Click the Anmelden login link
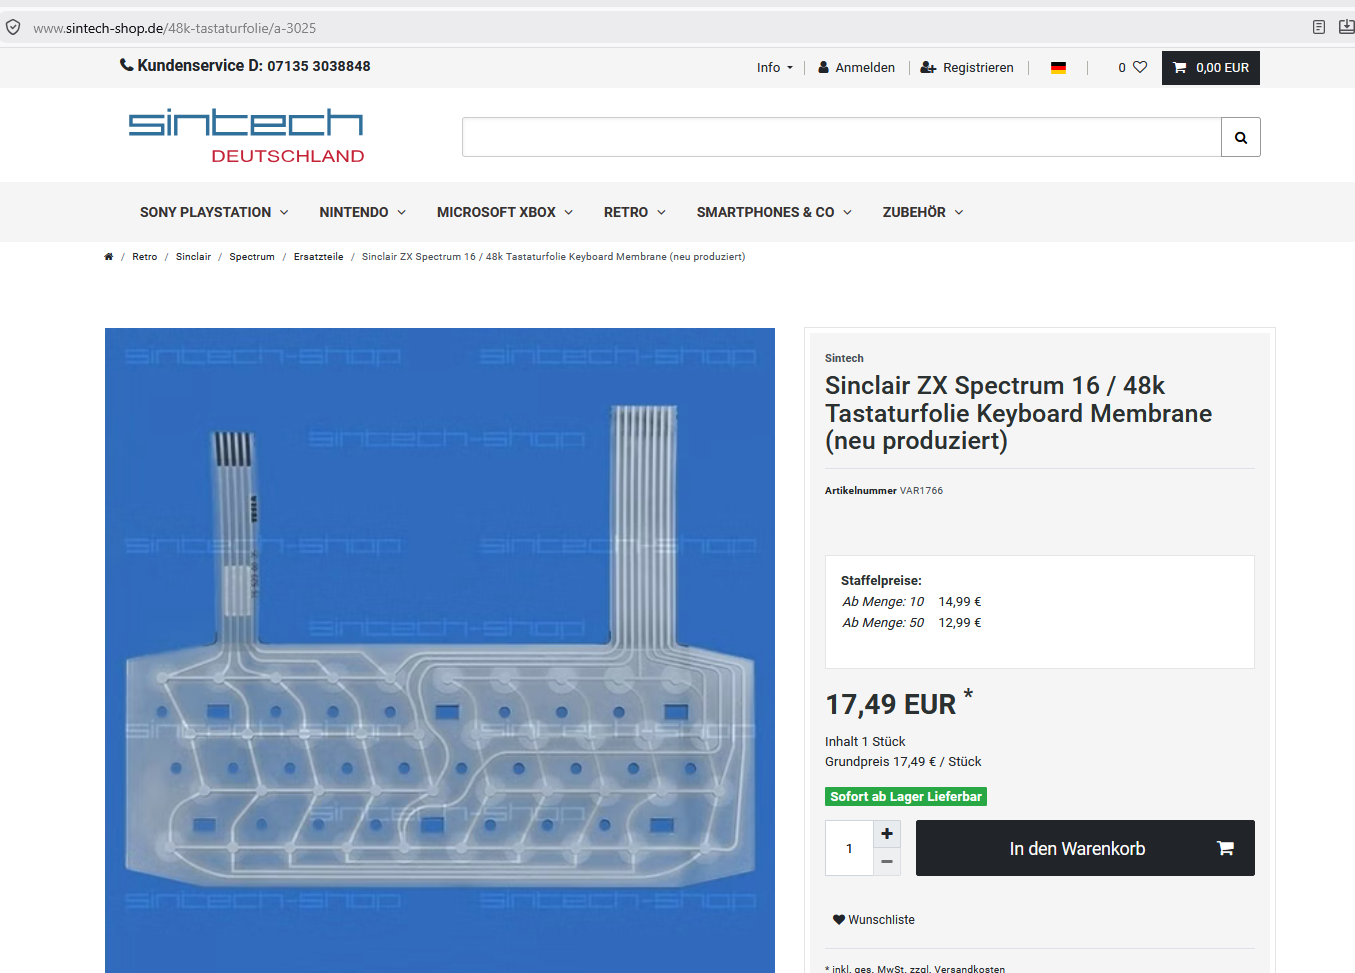The height and width of the screenshot is (973, 1355). tap(856, 68)
